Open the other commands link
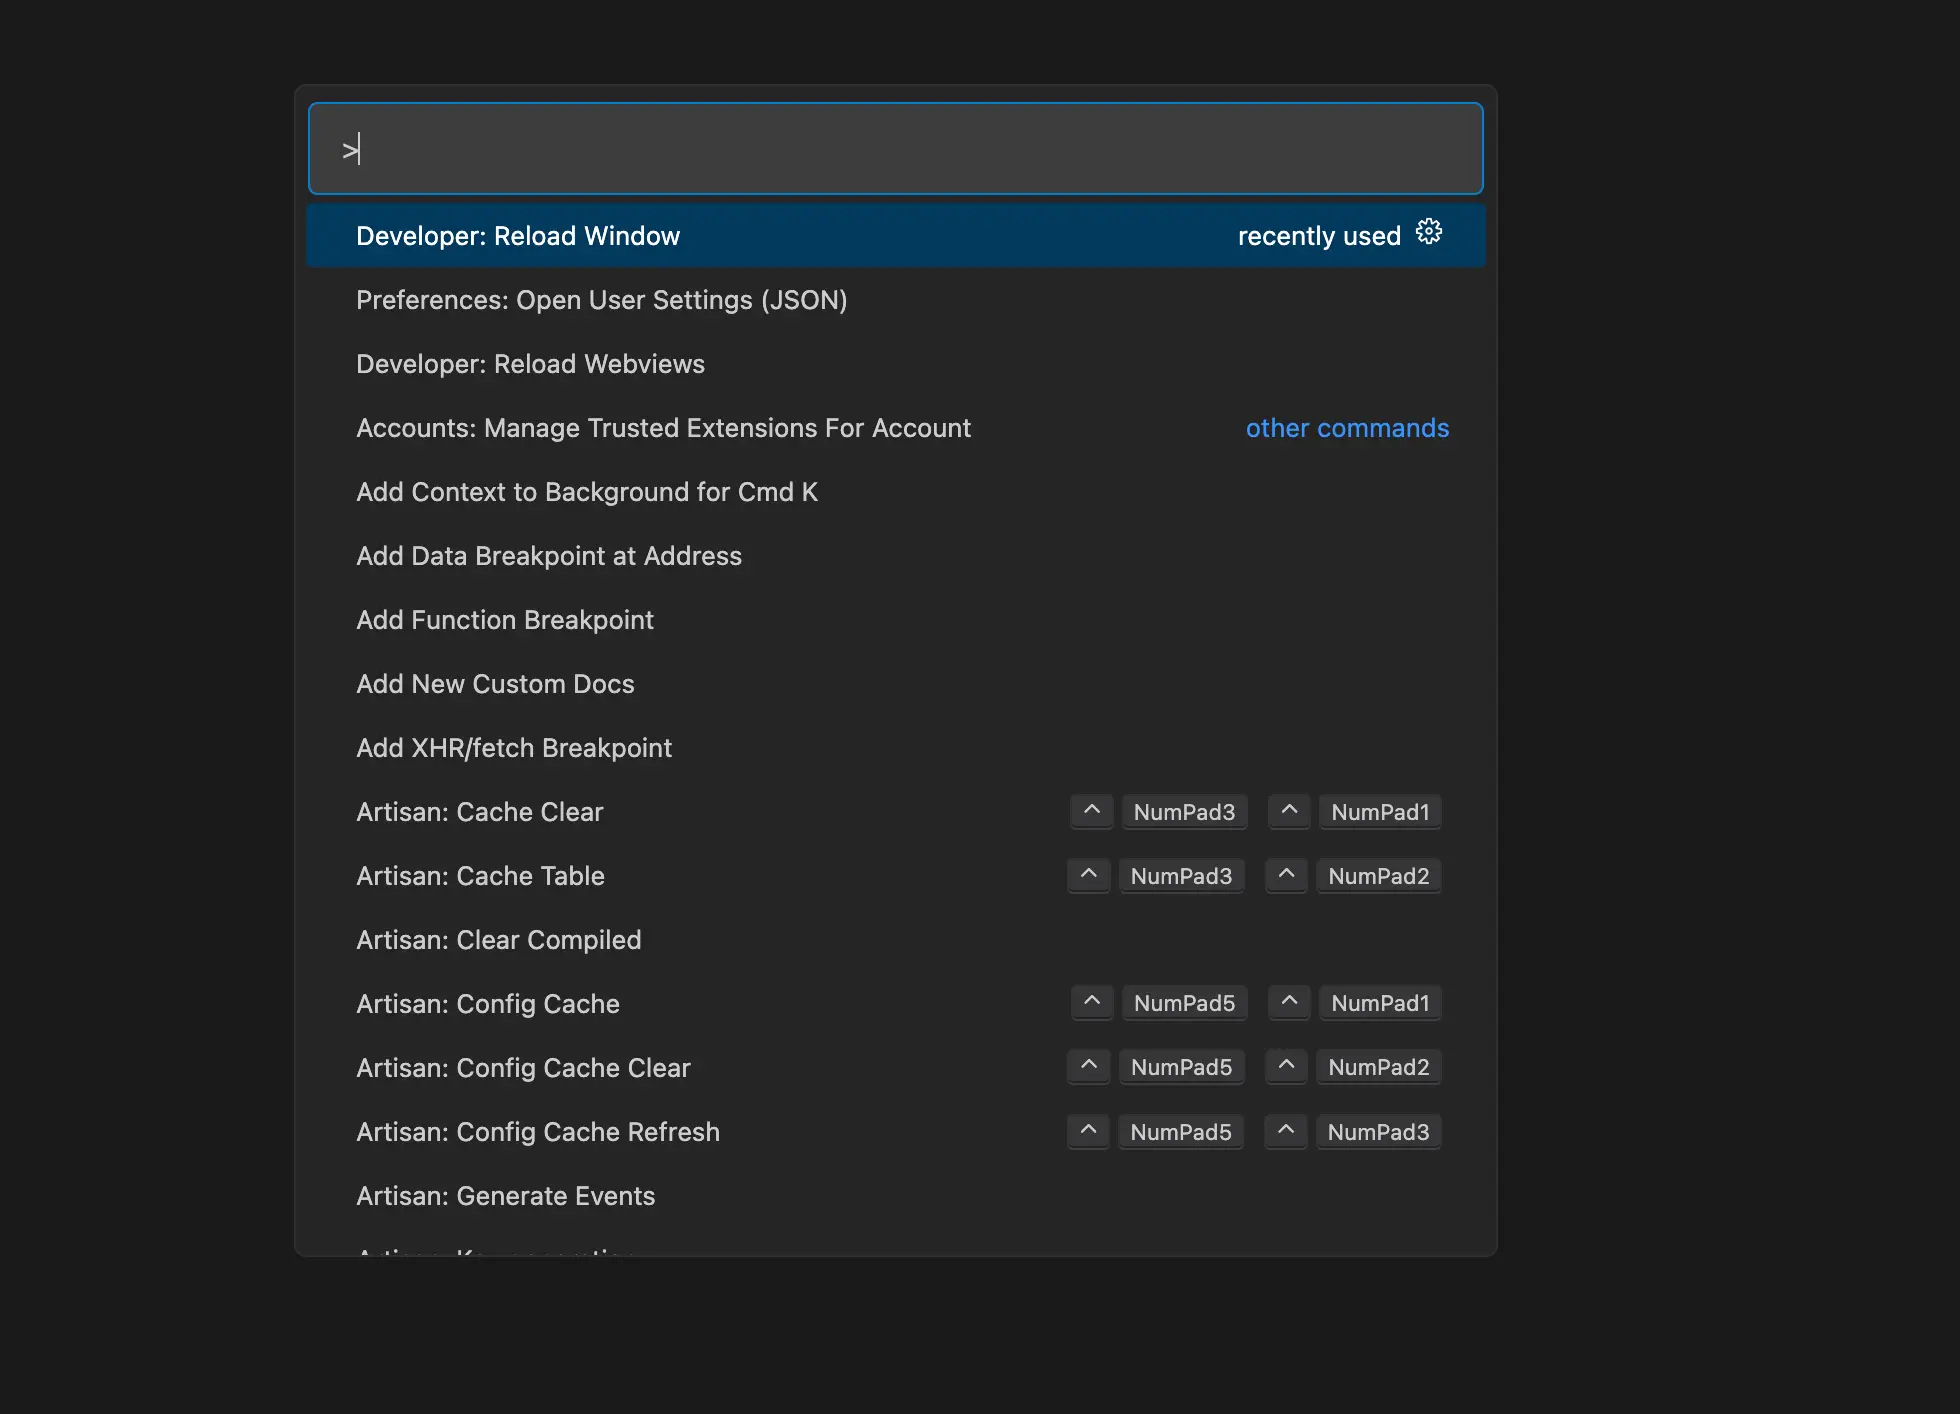The image size is (1960, 1414). pos(1347,428)
